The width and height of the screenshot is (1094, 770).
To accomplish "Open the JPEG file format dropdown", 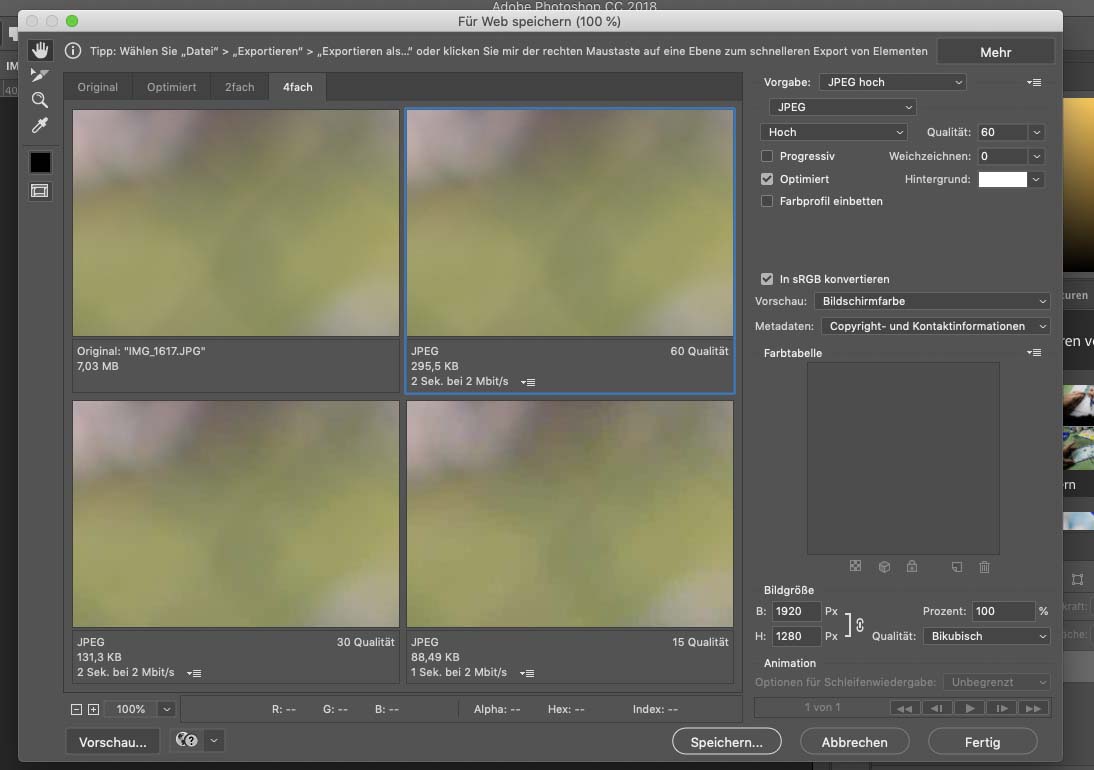I will pyautogui.click(x=842, y=107).
